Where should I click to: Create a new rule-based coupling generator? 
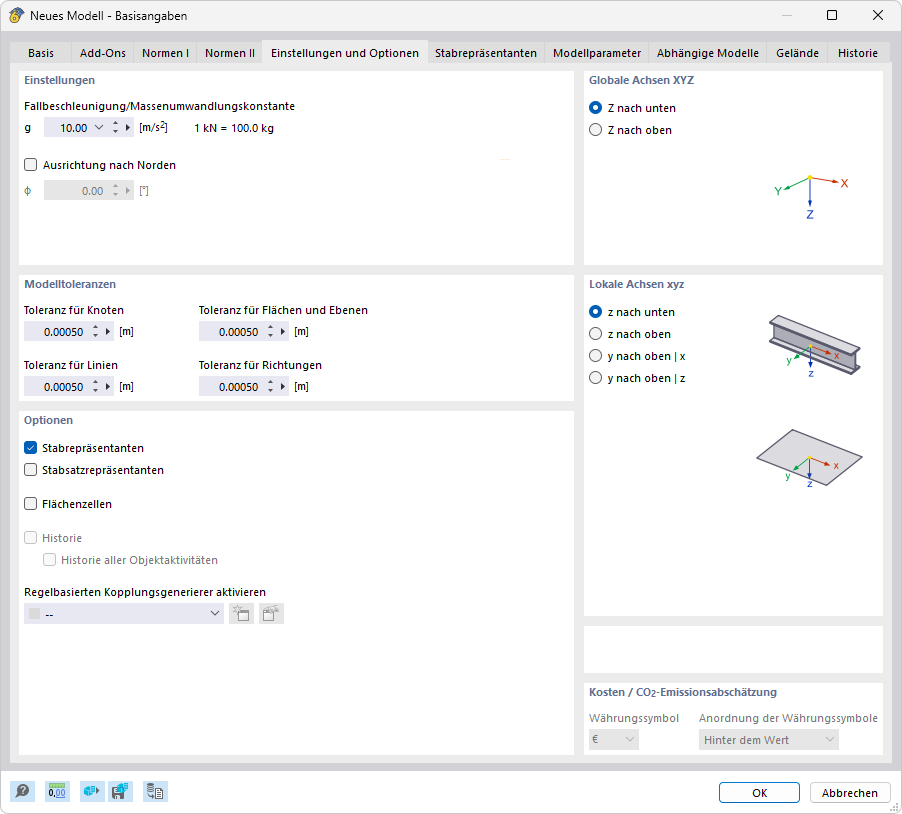(x=241, y=613)
